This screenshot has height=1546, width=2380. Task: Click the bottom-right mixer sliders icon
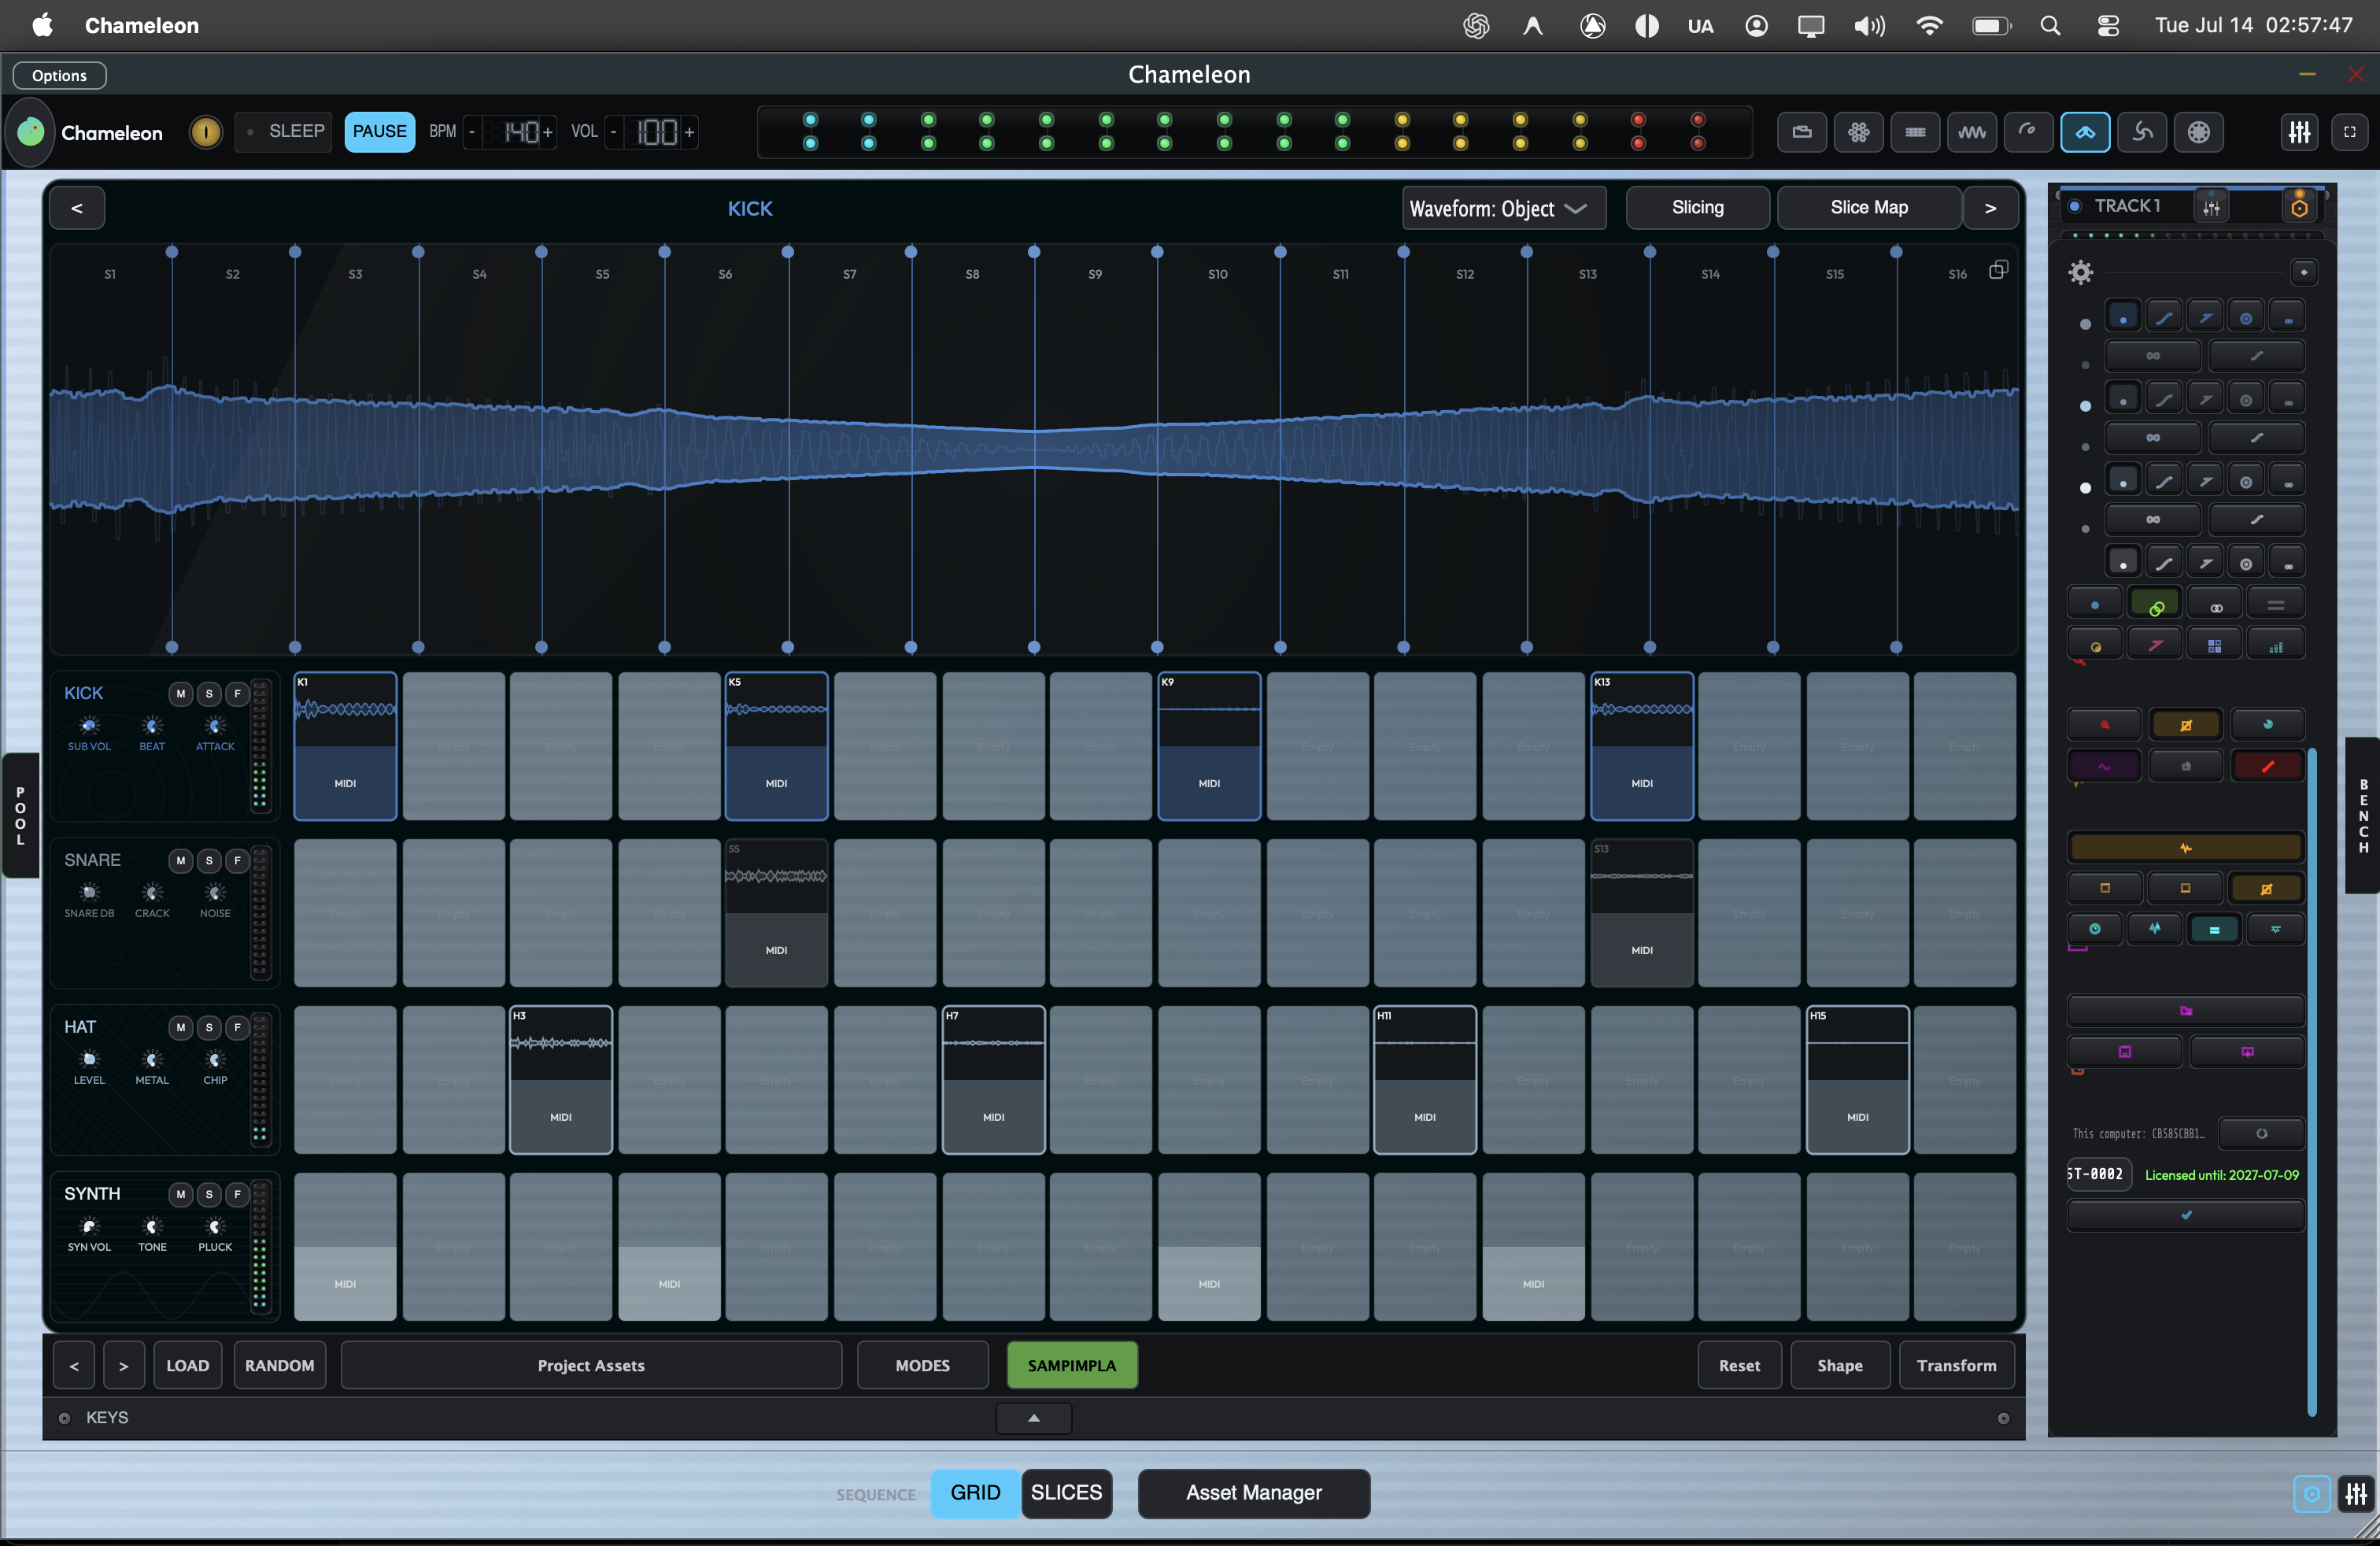2356,1494
